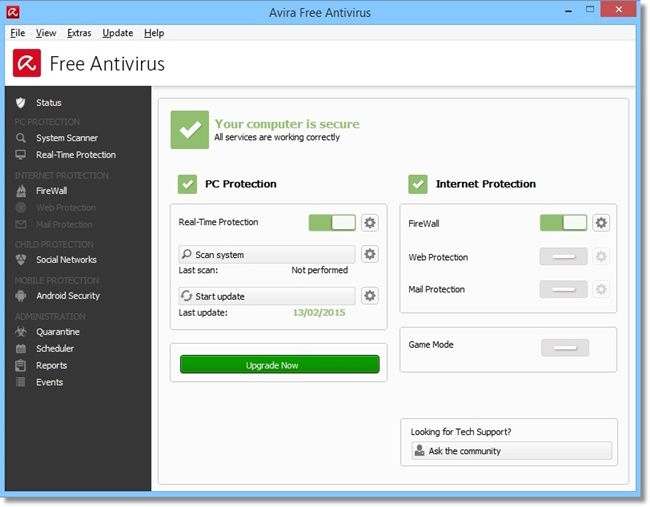Image resolution: width=650 pixels, height=507 pixels.
Task: Toggle the FireWall switch
Action: [563, 223]
